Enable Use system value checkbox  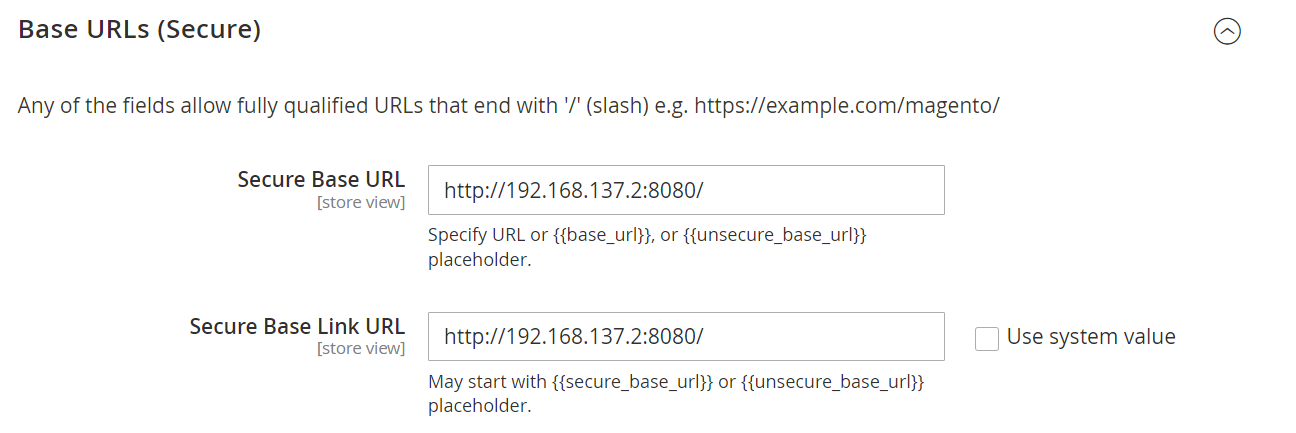987,338
